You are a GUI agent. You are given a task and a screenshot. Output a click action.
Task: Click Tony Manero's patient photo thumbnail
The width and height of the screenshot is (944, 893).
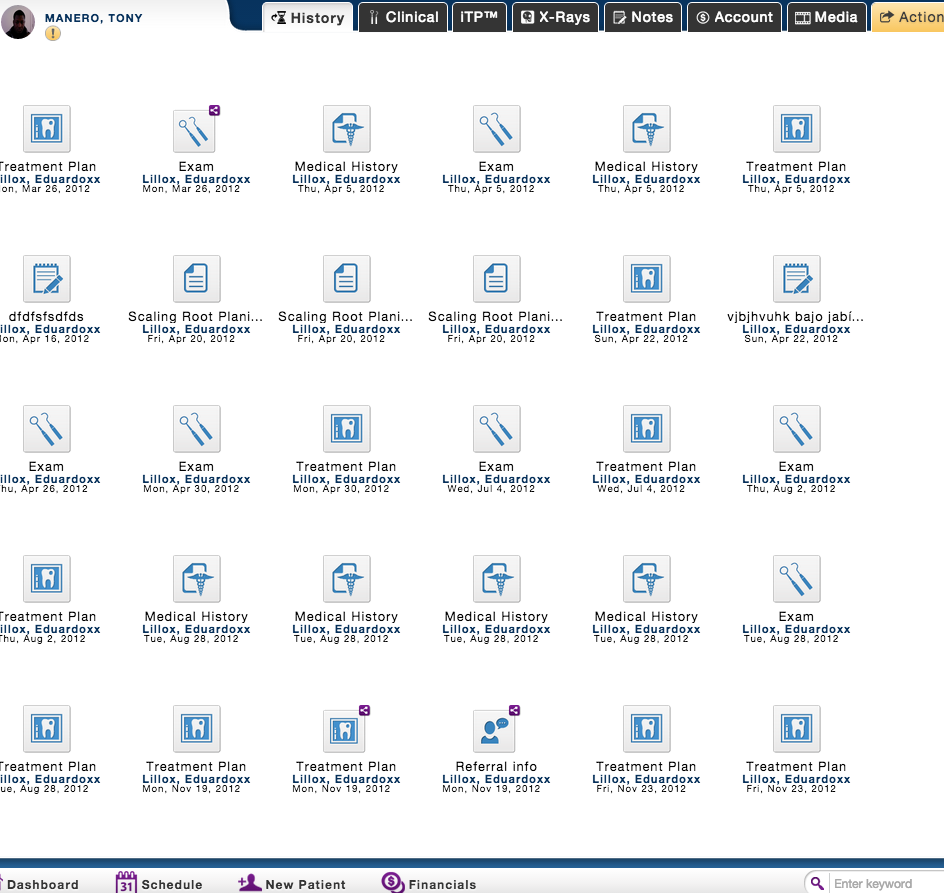coord(19,21)
